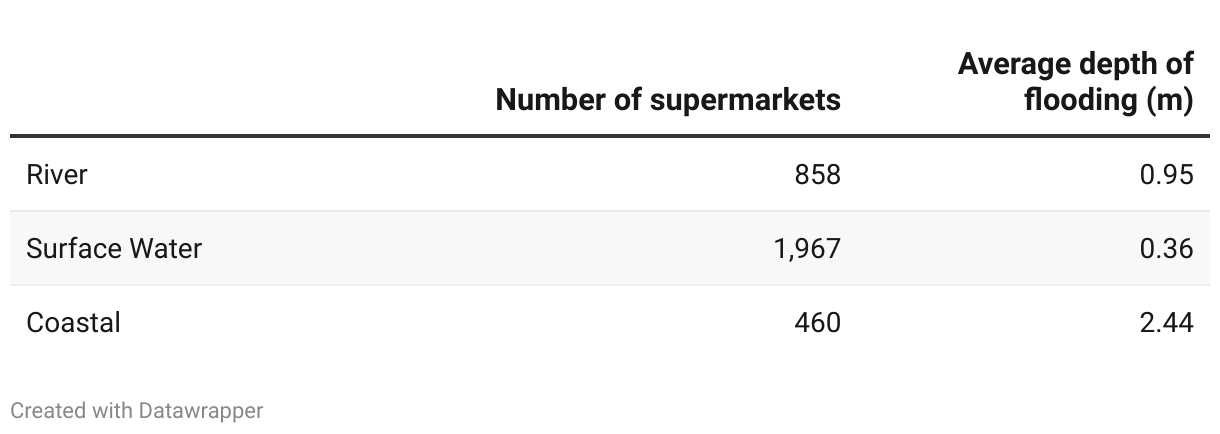The height and width of the screenshot is (434, 1220).
Task: Select the Surface Water row label
Action: pyautogui.click(x=114, y=248)
